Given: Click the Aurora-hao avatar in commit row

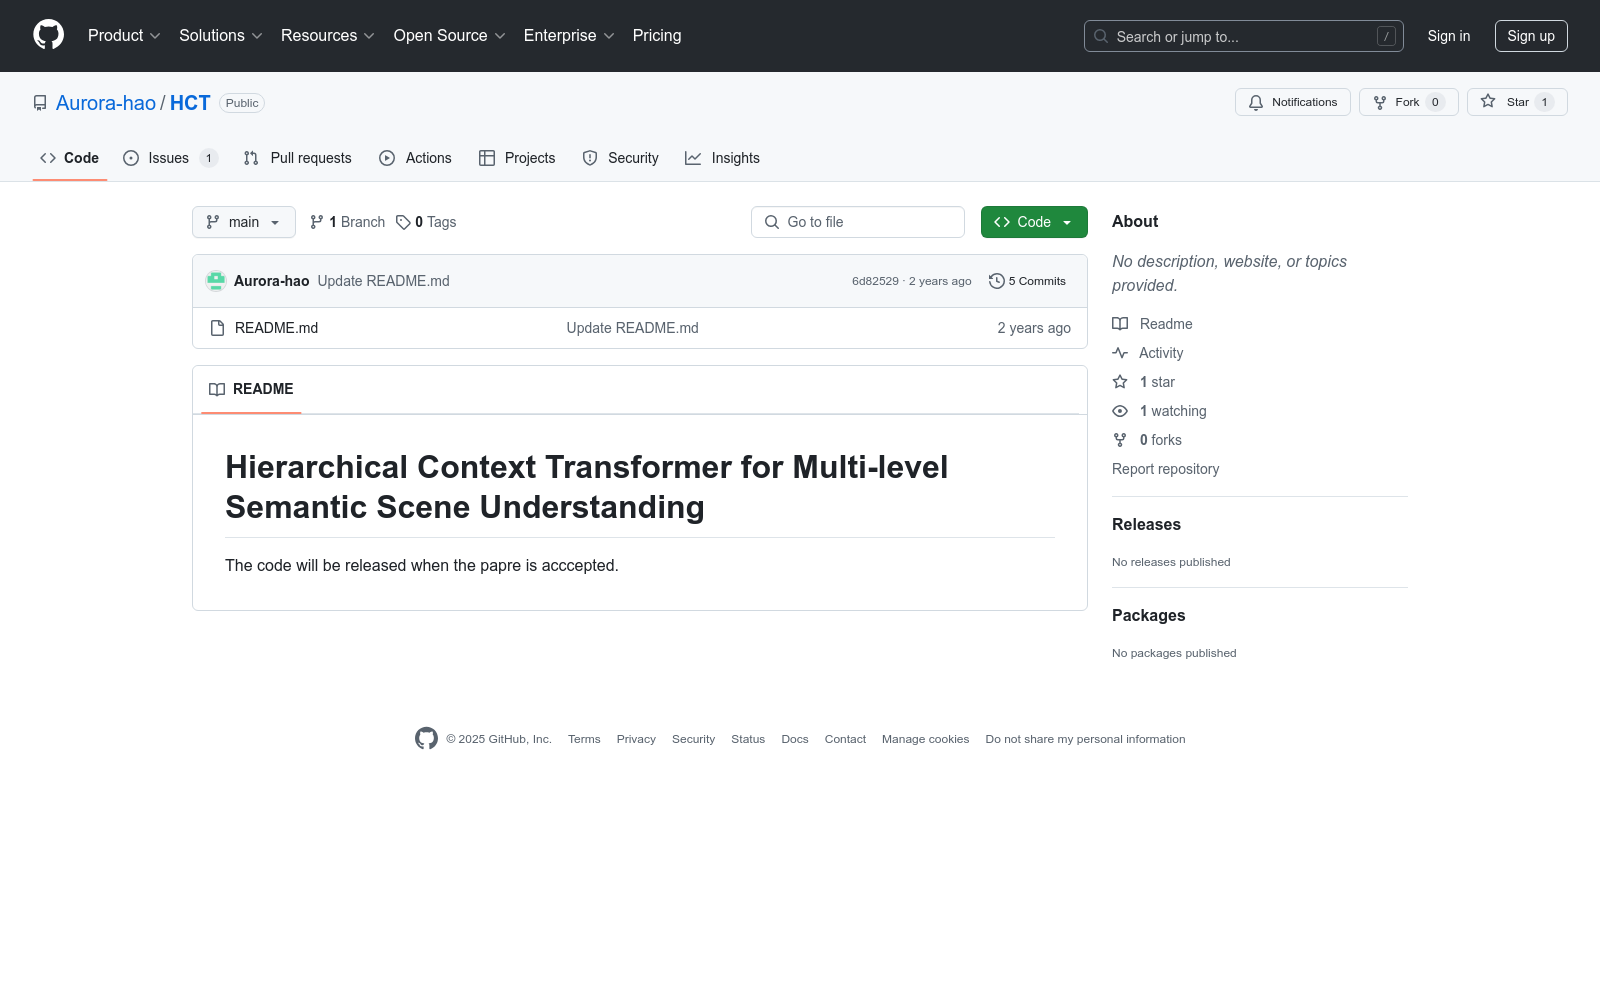Looking at the screenshot, I should [216, 281].
